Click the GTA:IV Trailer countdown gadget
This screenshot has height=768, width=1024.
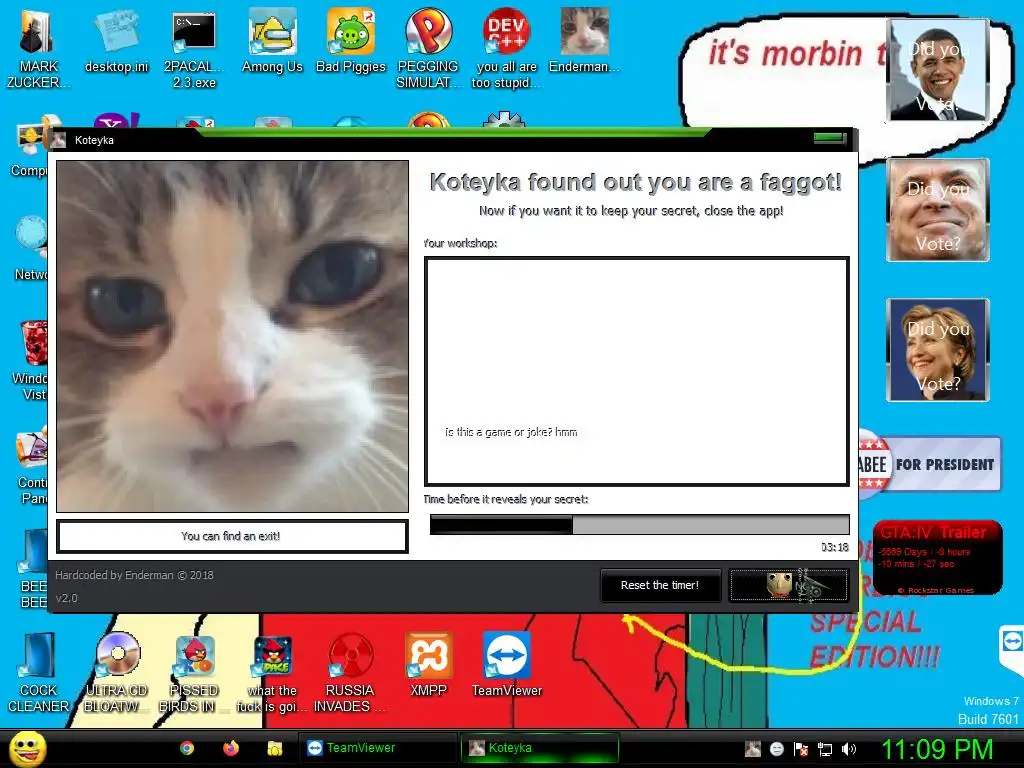pyautogui.click(x=937, y=557)
